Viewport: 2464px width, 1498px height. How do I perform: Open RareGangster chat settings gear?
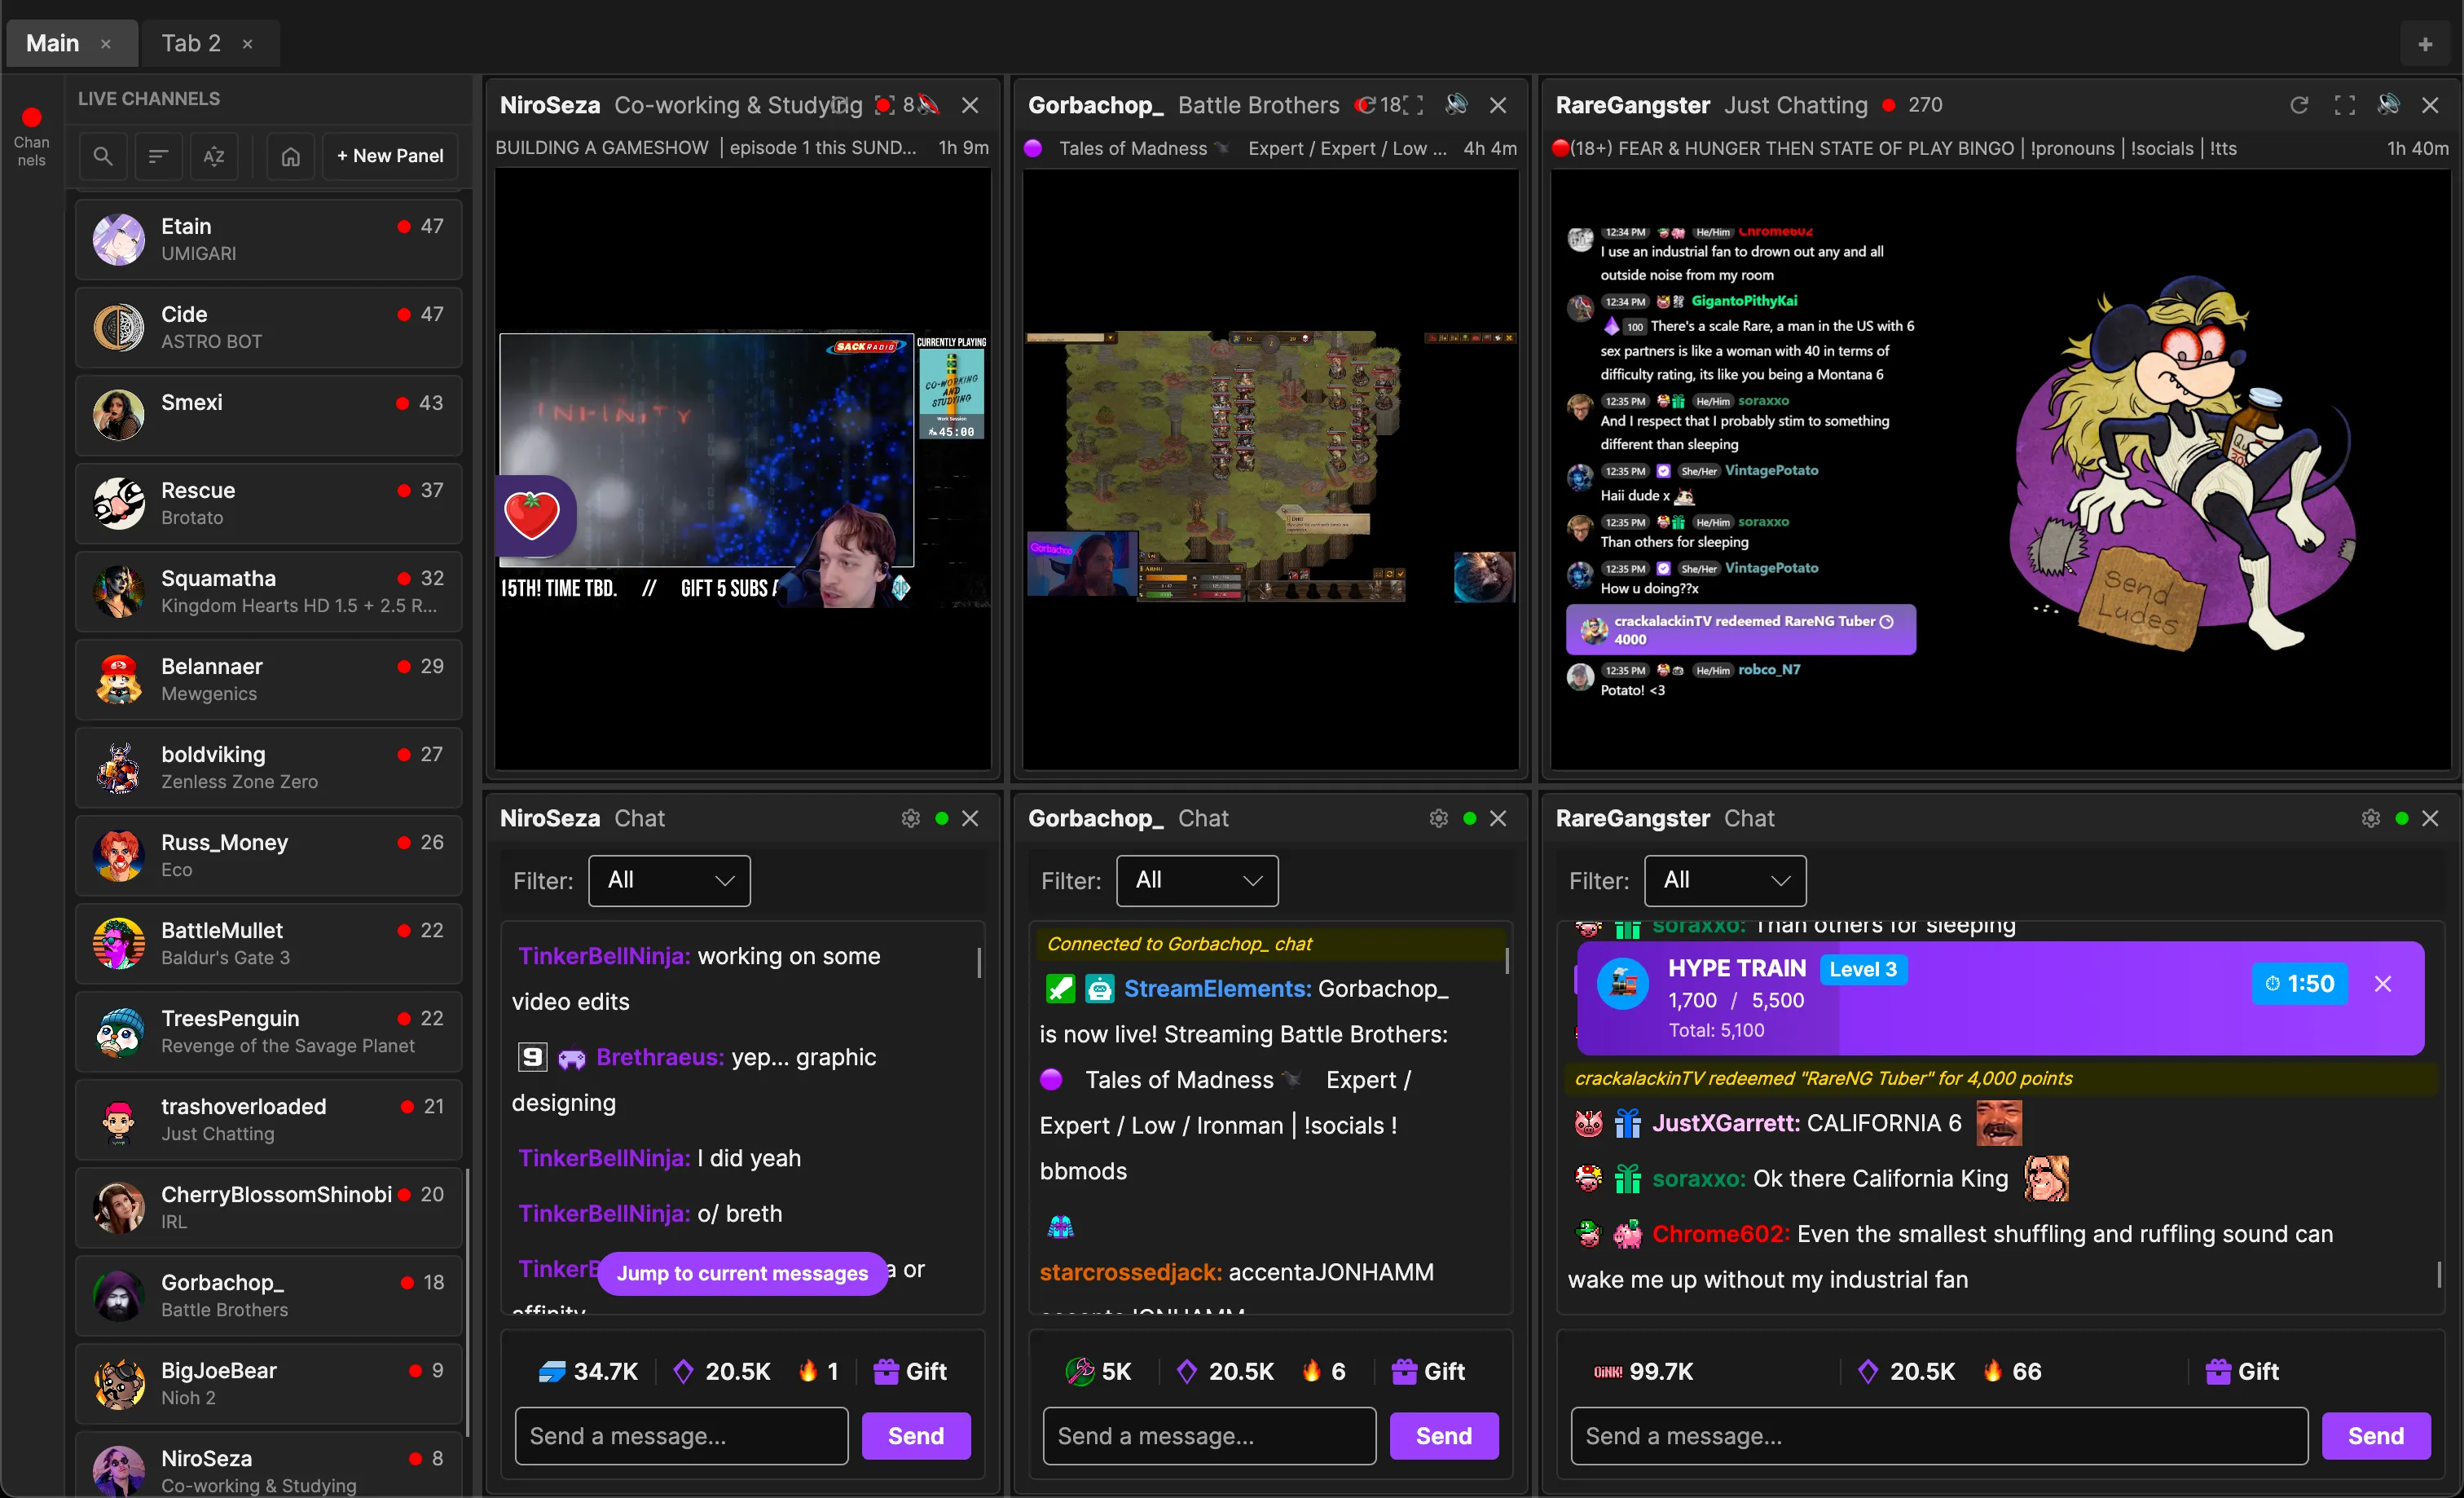tap(2370, 818)
